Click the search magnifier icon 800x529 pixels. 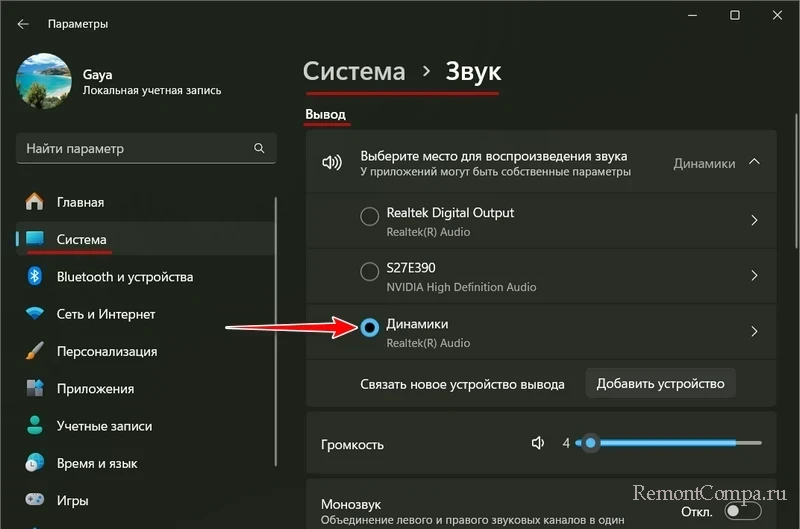(259, 148)
